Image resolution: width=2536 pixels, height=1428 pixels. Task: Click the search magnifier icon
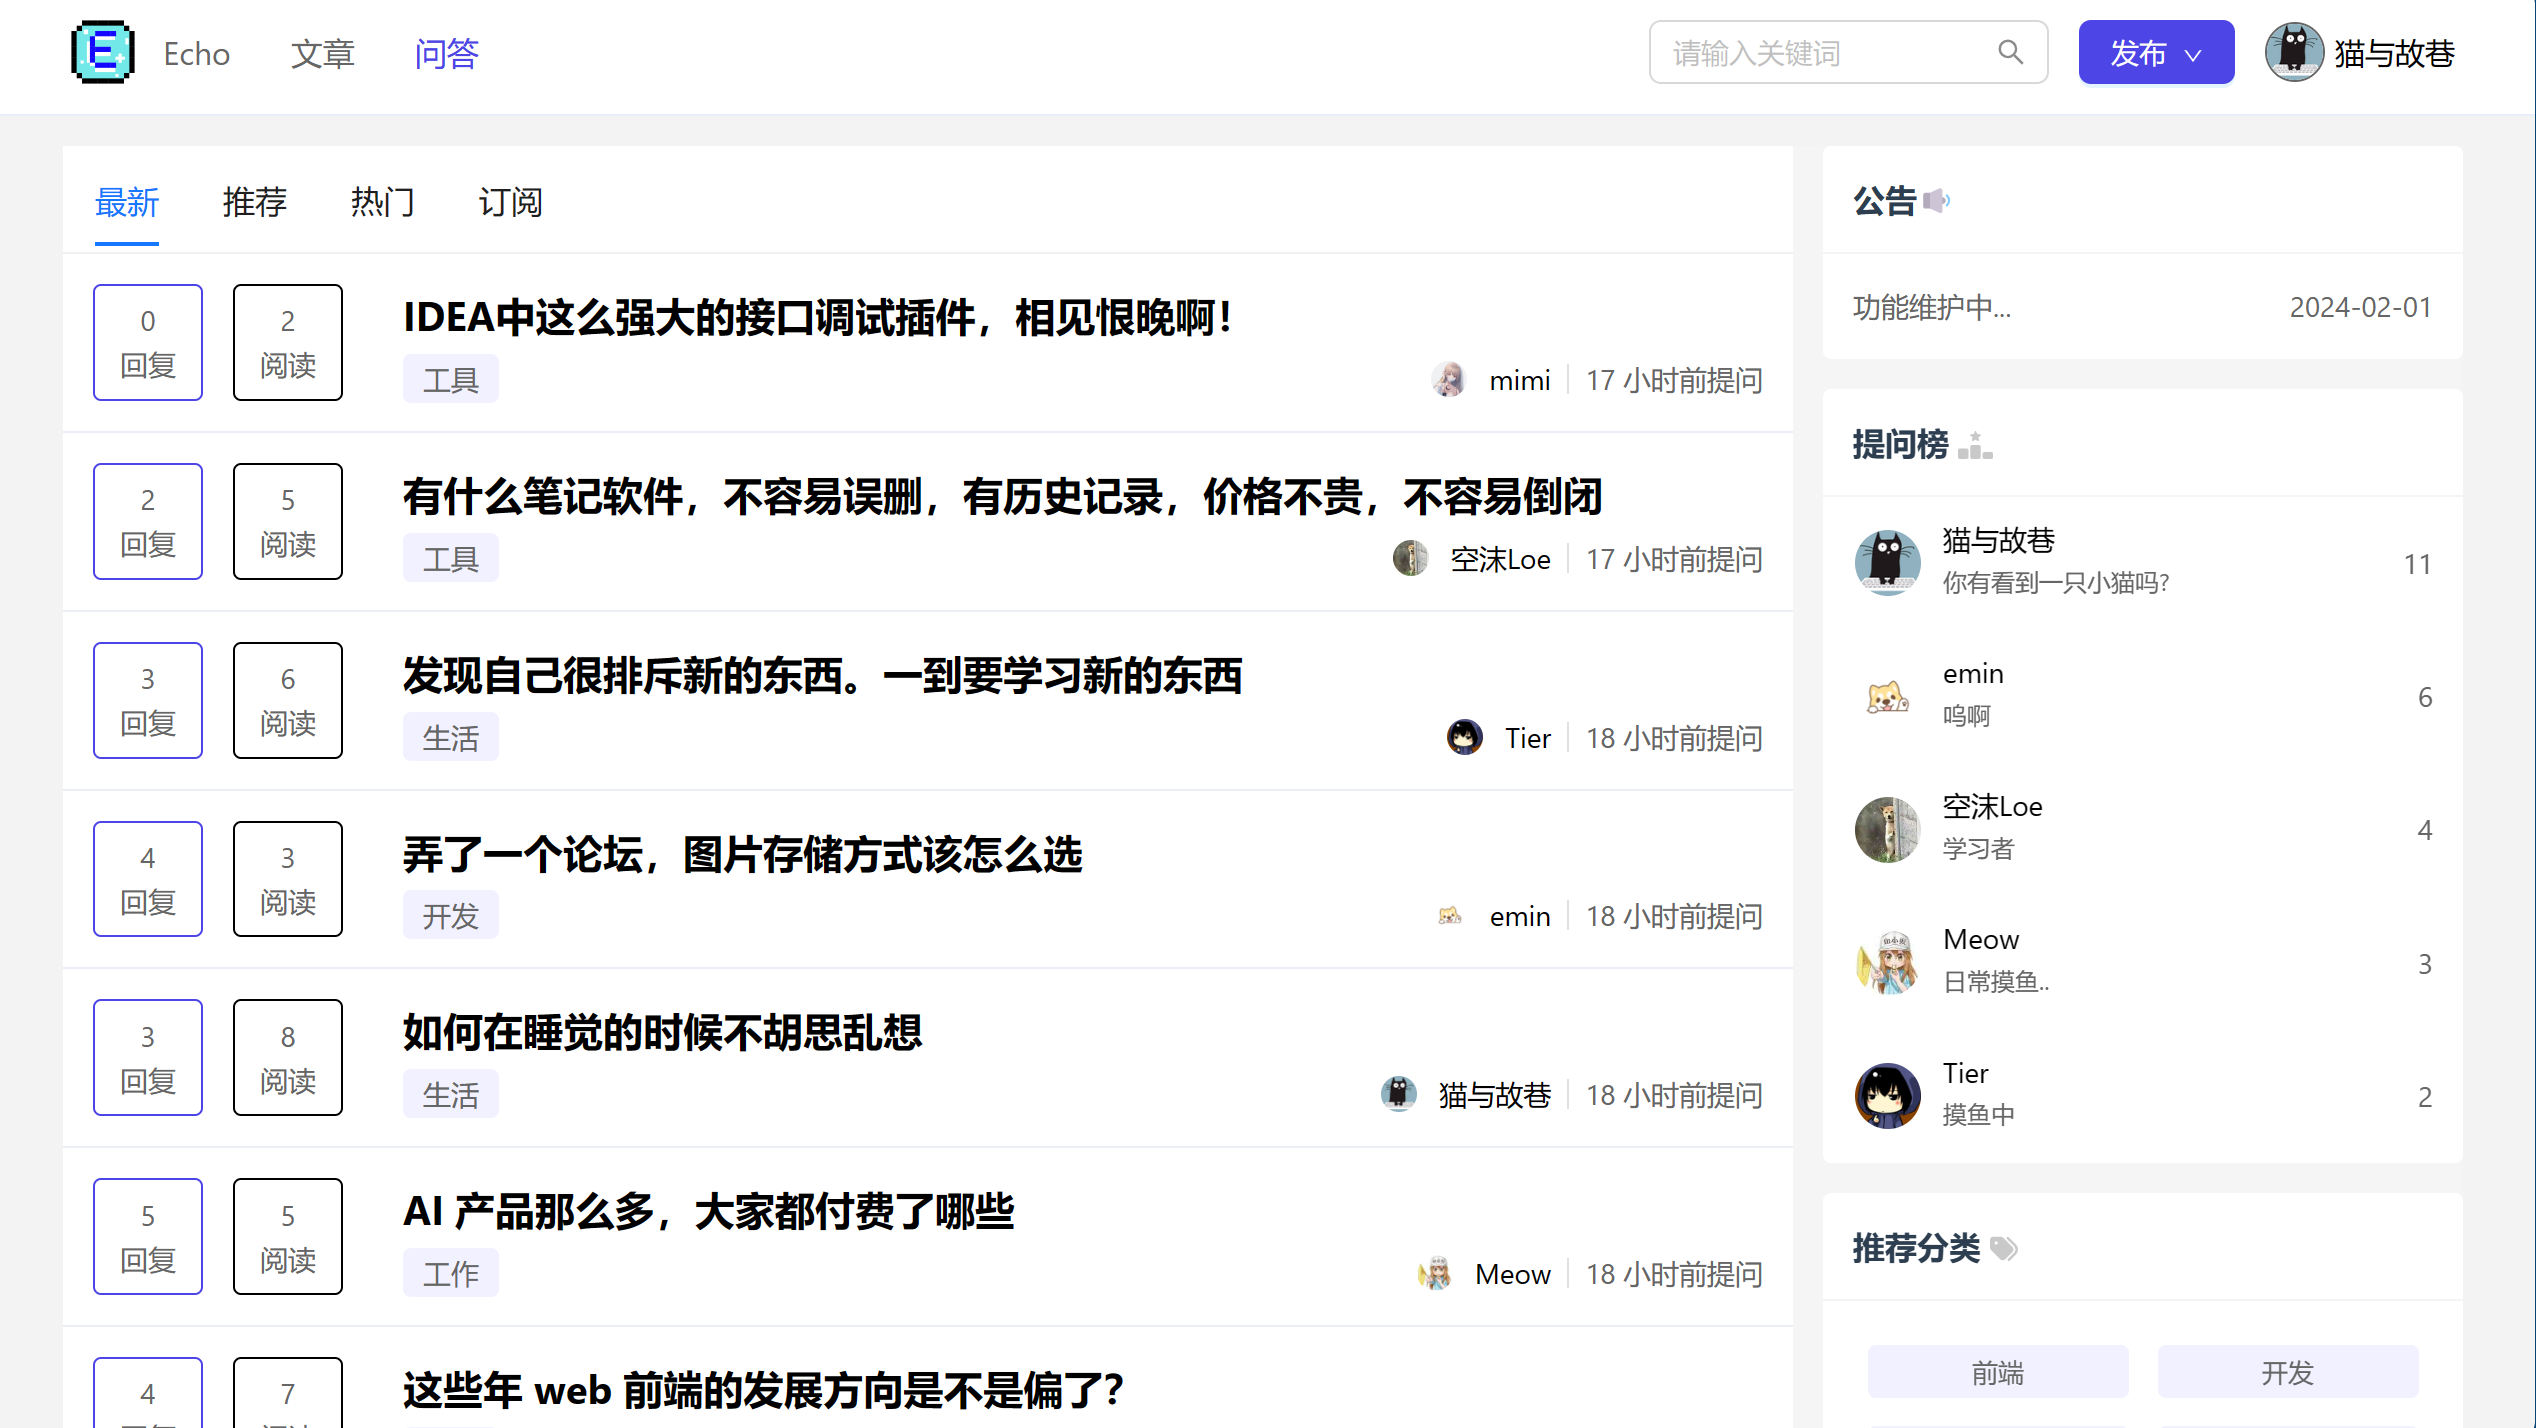tap(2010, 52)
